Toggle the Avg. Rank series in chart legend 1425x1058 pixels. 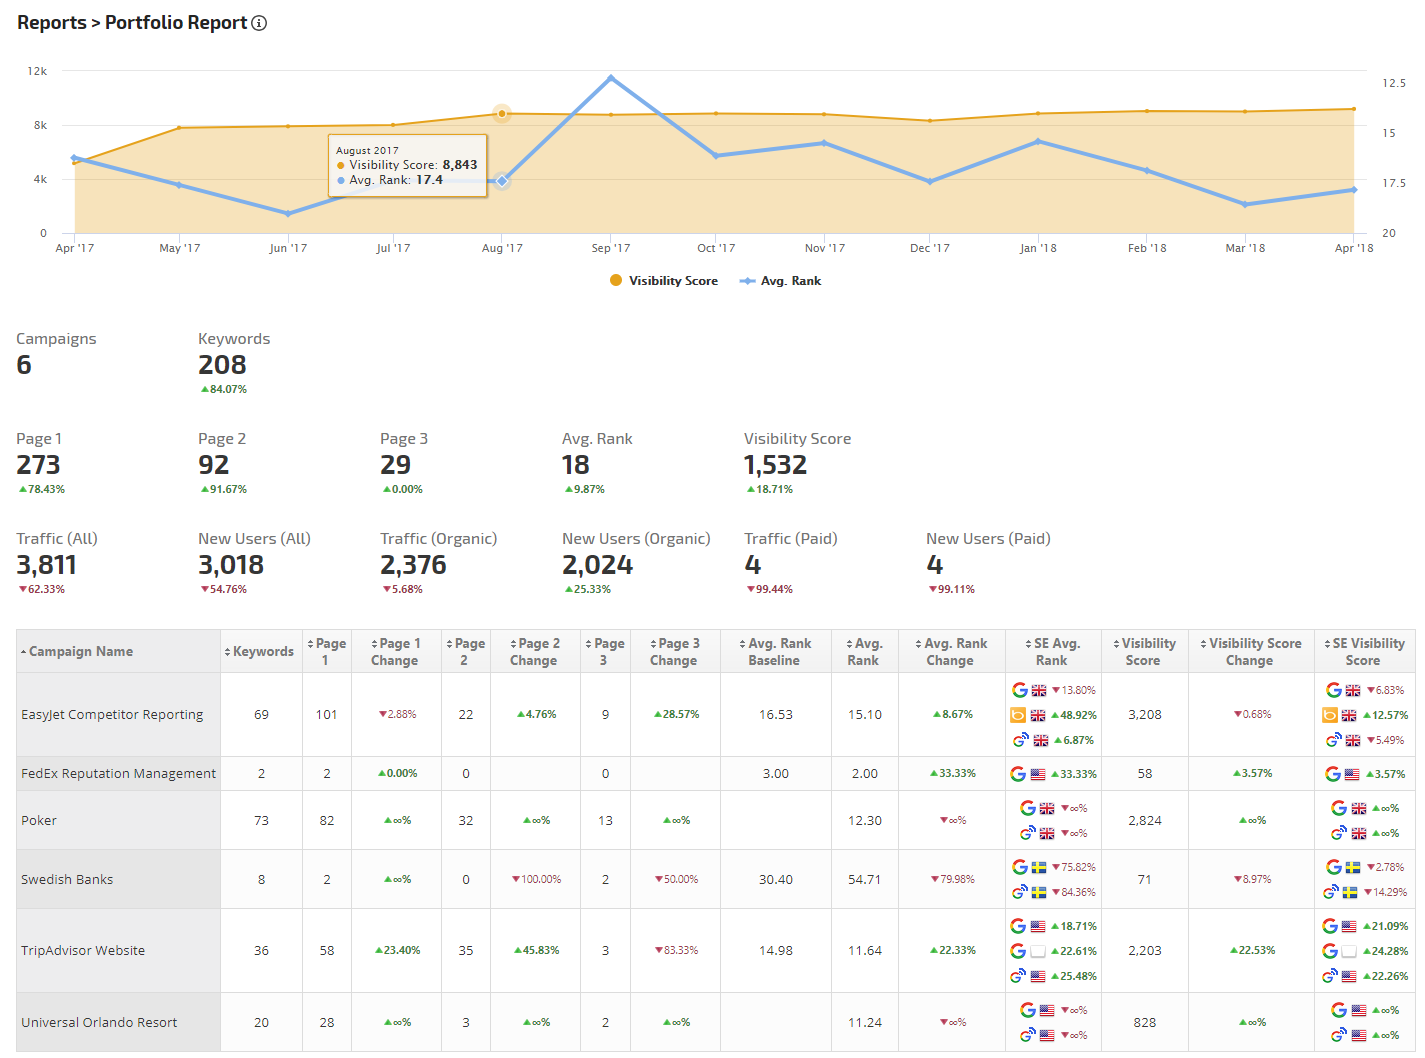coord(781,281)
